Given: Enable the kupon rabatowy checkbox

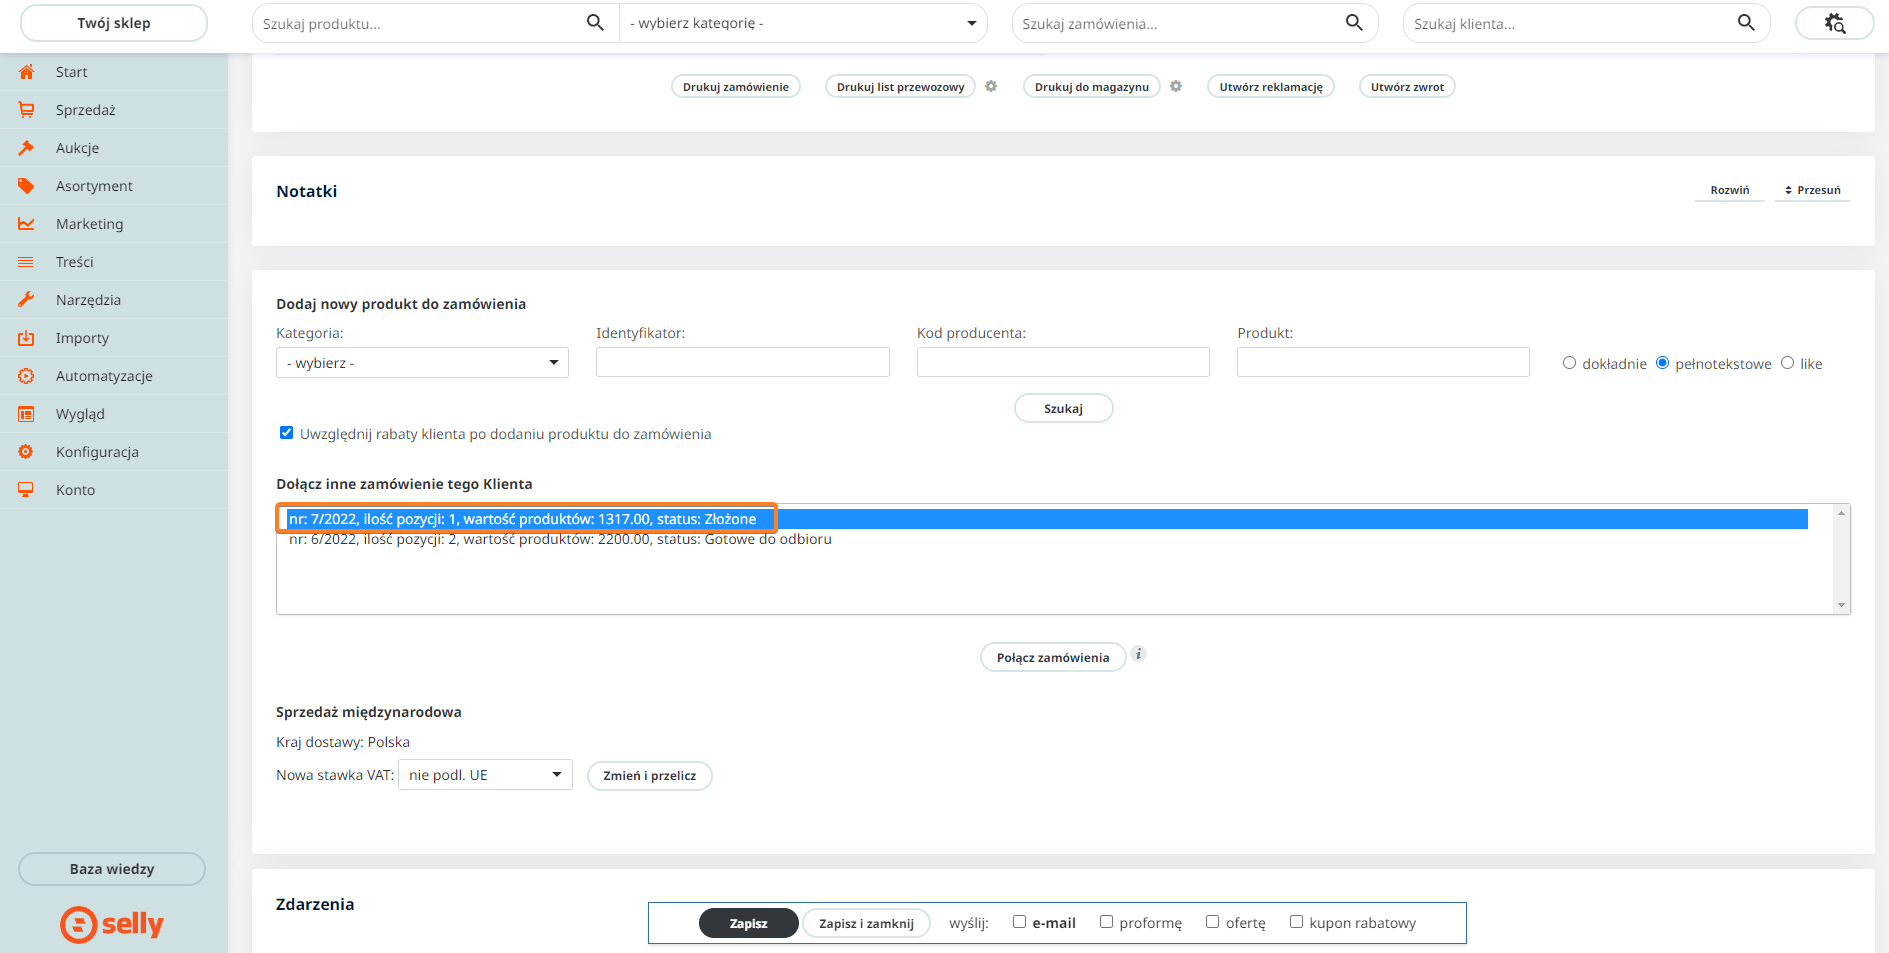Looking at the screenshot, I should 1296,922.
